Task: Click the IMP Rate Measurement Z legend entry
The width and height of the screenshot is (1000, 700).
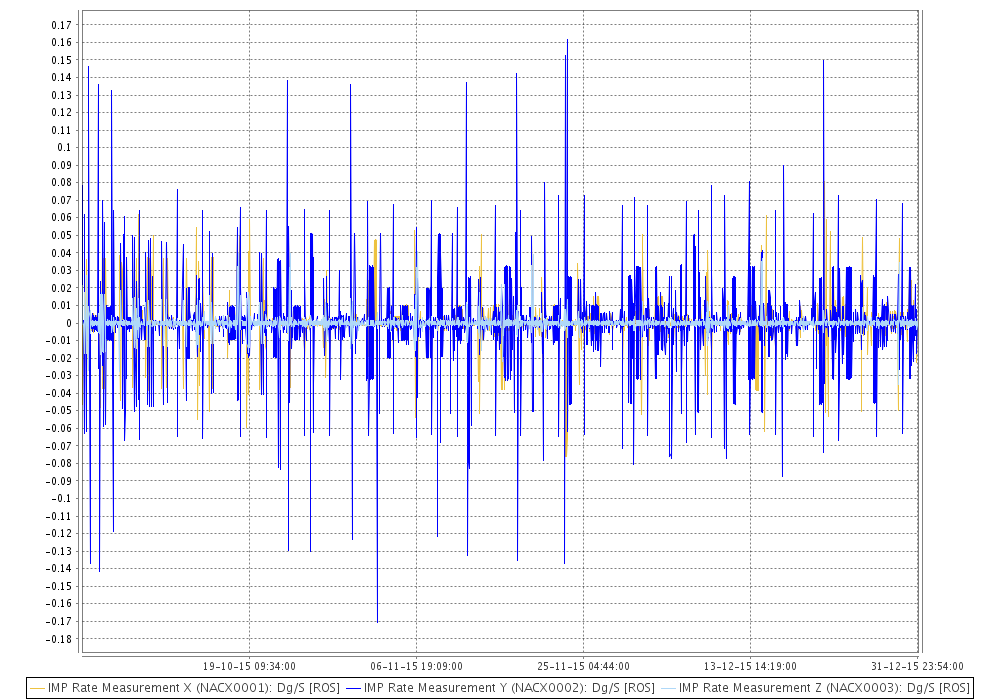Action: coord(815,687)
